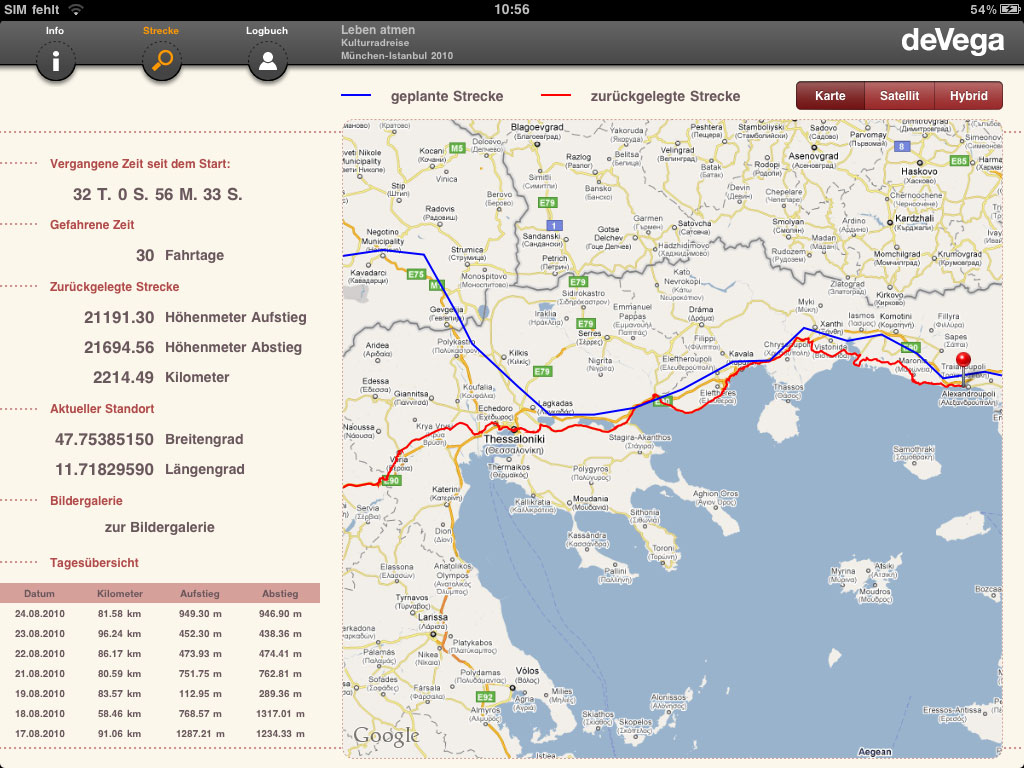This screenshot has width=1024, height=768.
Task: Select the Strecke magnifier icon
Action: (x=161, y=61)
